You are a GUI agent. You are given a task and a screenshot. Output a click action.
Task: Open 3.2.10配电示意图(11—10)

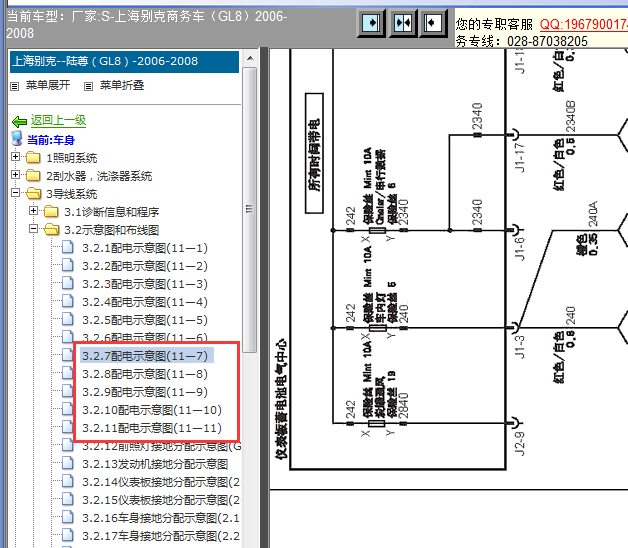tap(152, 410)
